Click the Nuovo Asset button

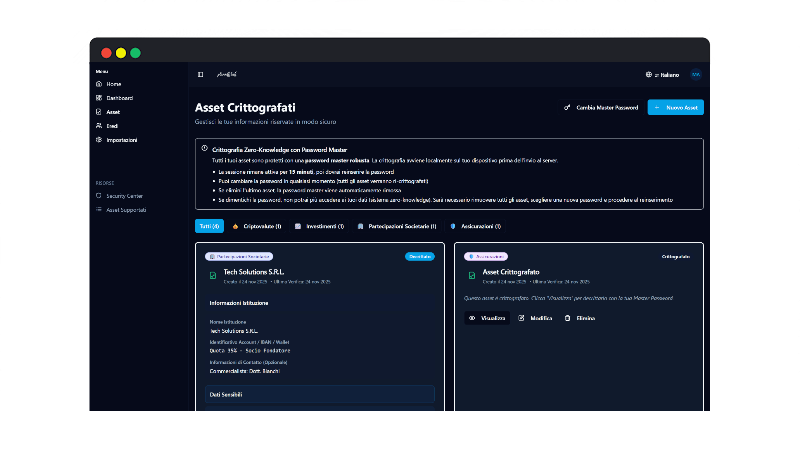[x=676, y=107]
